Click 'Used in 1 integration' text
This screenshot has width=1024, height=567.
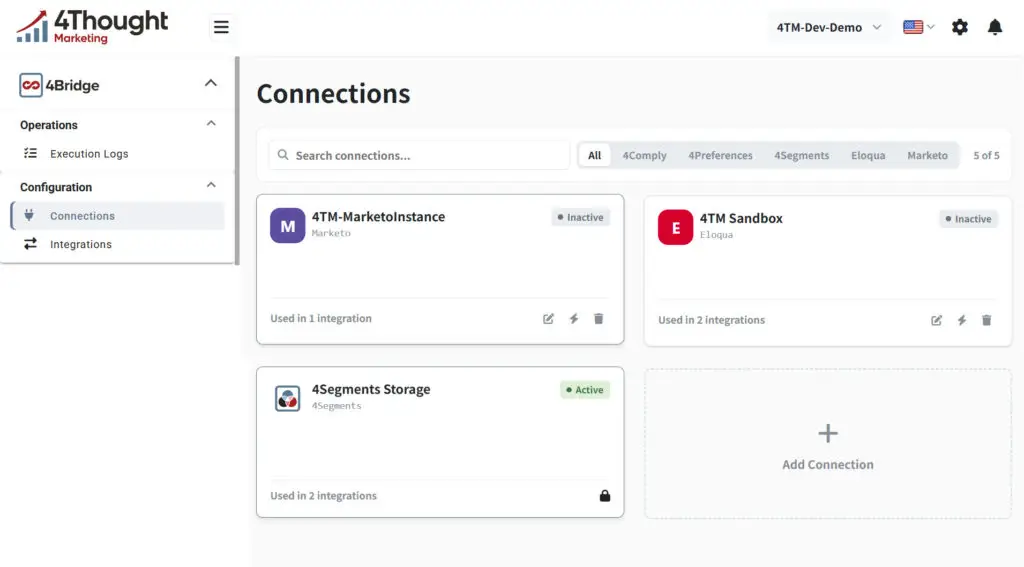coord(321,319)
